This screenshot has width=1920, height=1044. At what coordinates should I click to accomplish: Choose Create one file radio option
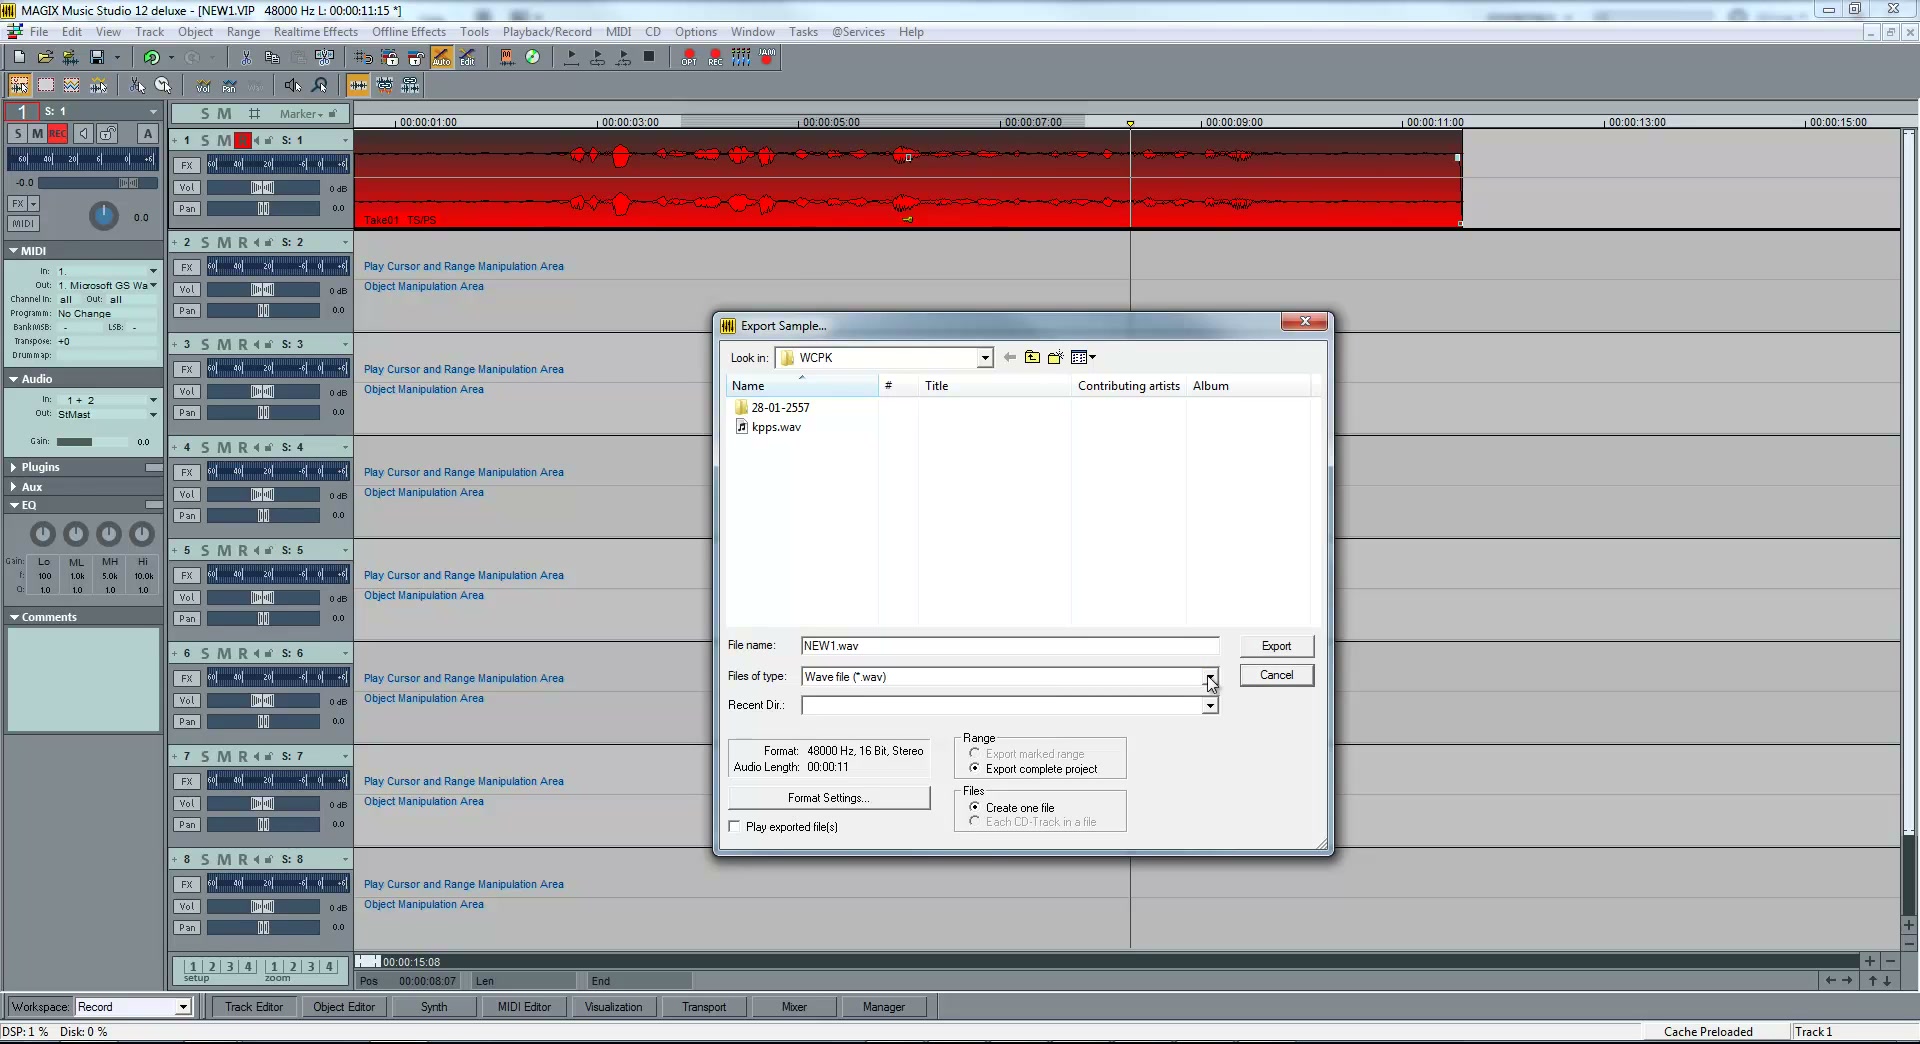975,807
